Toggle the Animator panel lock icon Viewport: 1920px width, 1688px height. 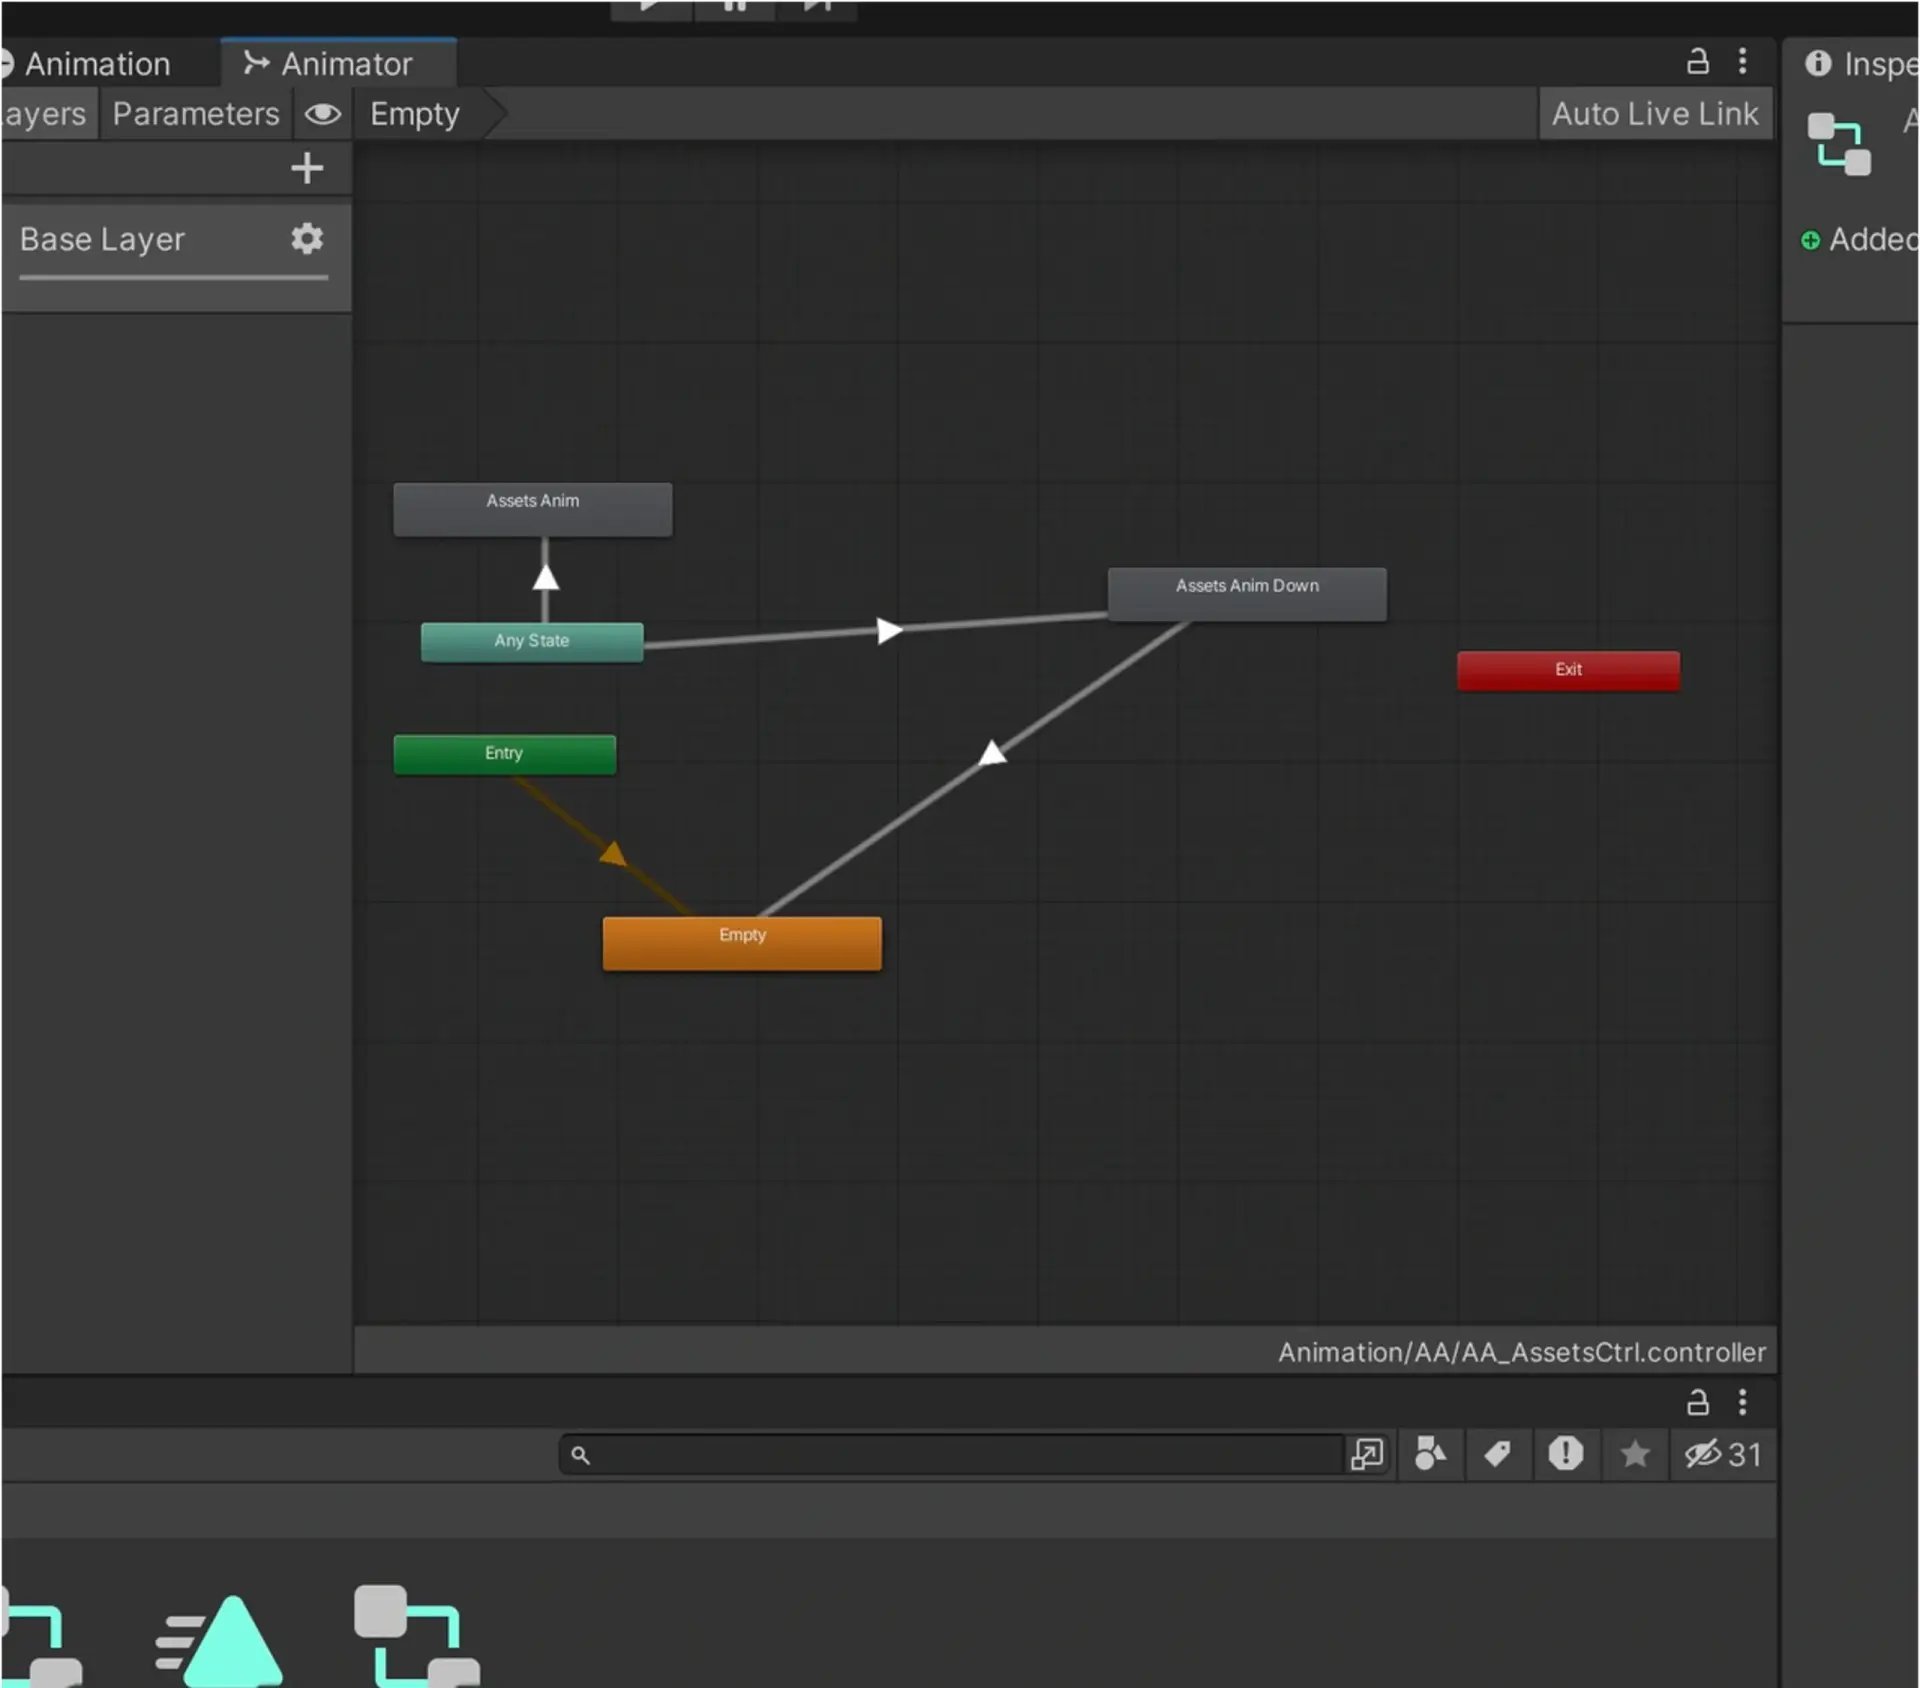pos(1697,62)
